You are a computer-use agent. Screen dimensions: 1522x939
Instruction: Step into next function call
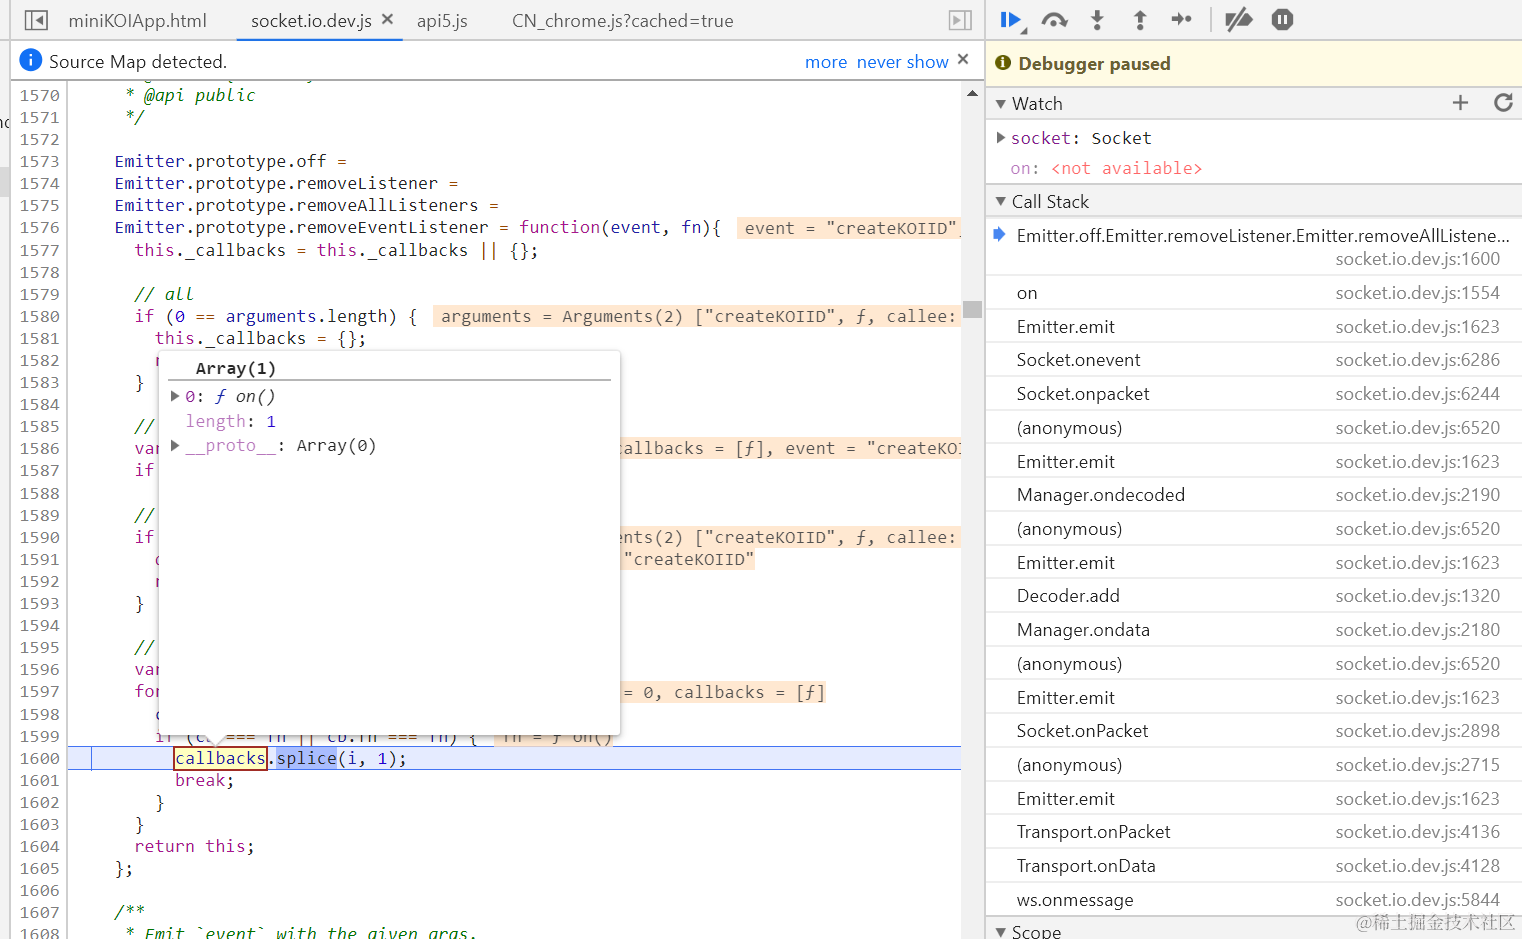[1097, 19]
